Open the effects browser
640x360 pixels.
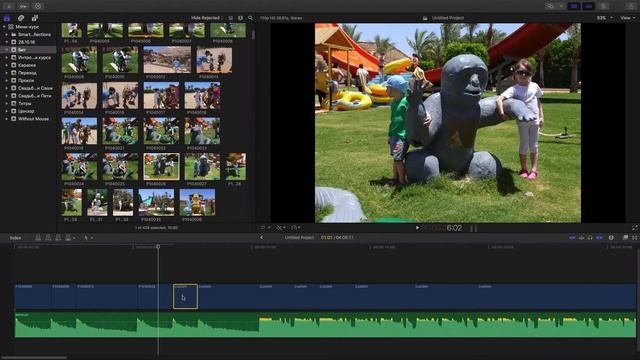tap(625, 238)
